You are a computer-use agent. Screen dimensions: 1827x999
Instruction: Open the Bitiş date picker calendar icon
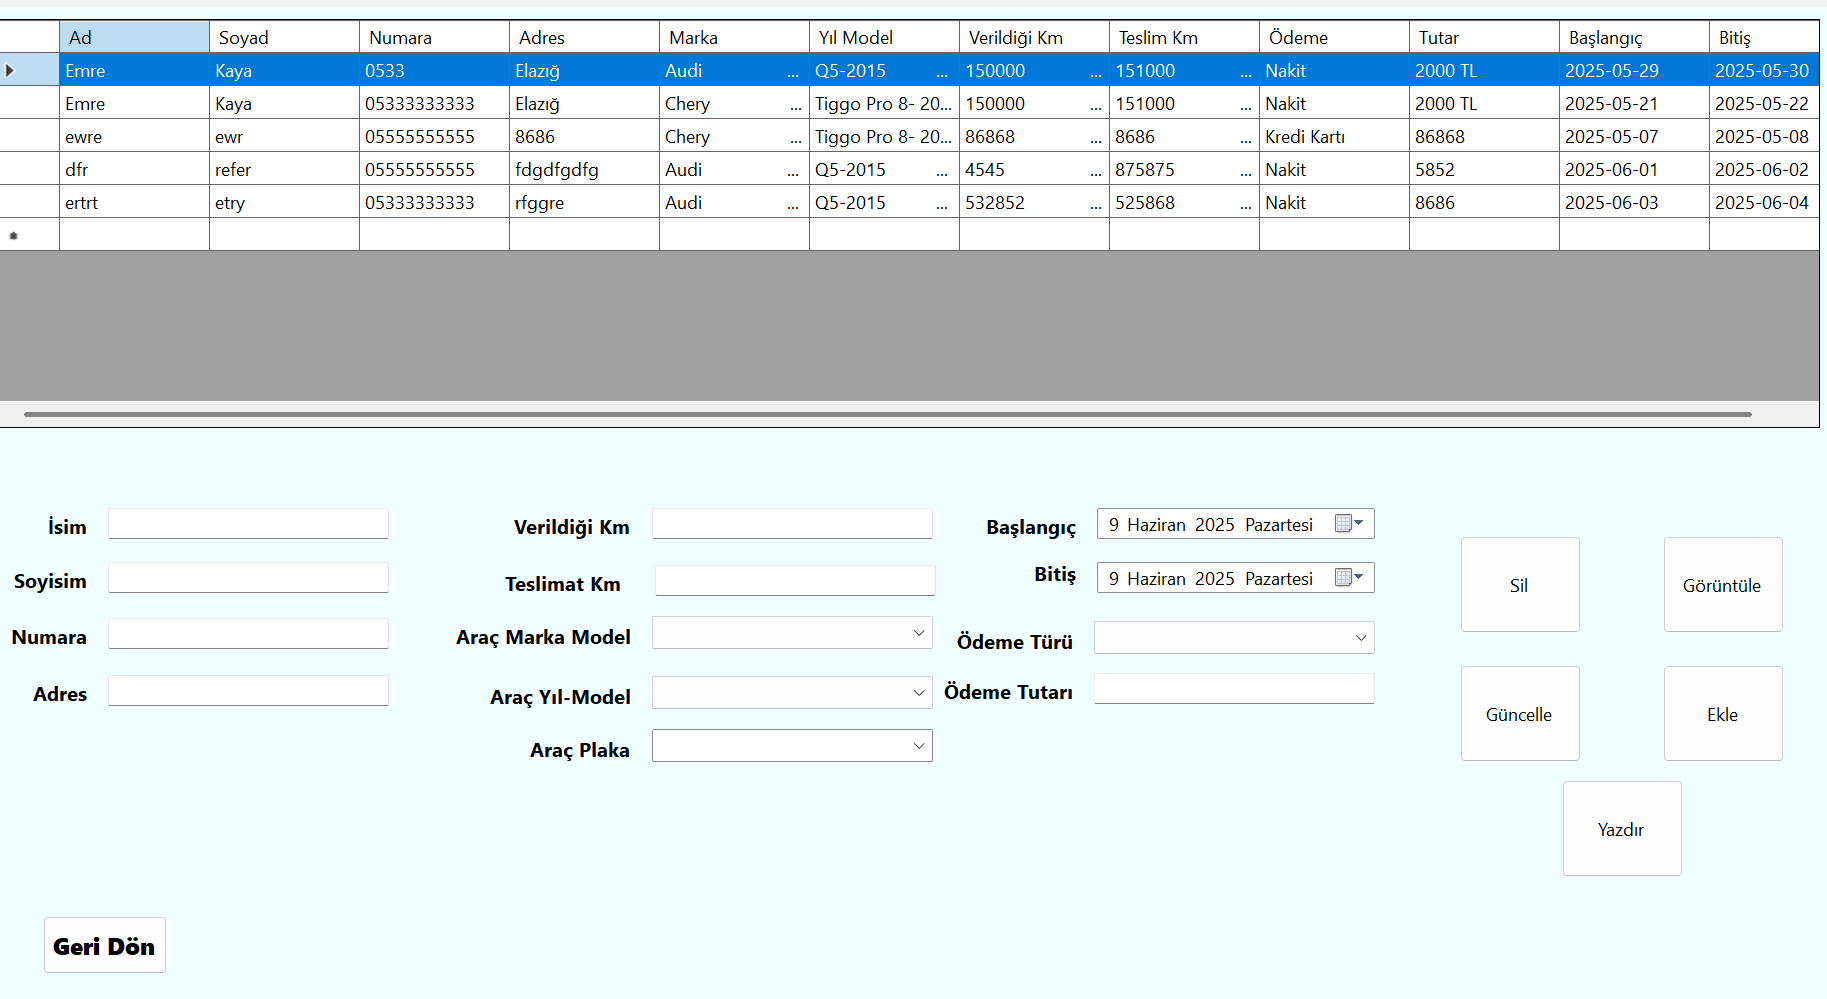coord(1349,577)
